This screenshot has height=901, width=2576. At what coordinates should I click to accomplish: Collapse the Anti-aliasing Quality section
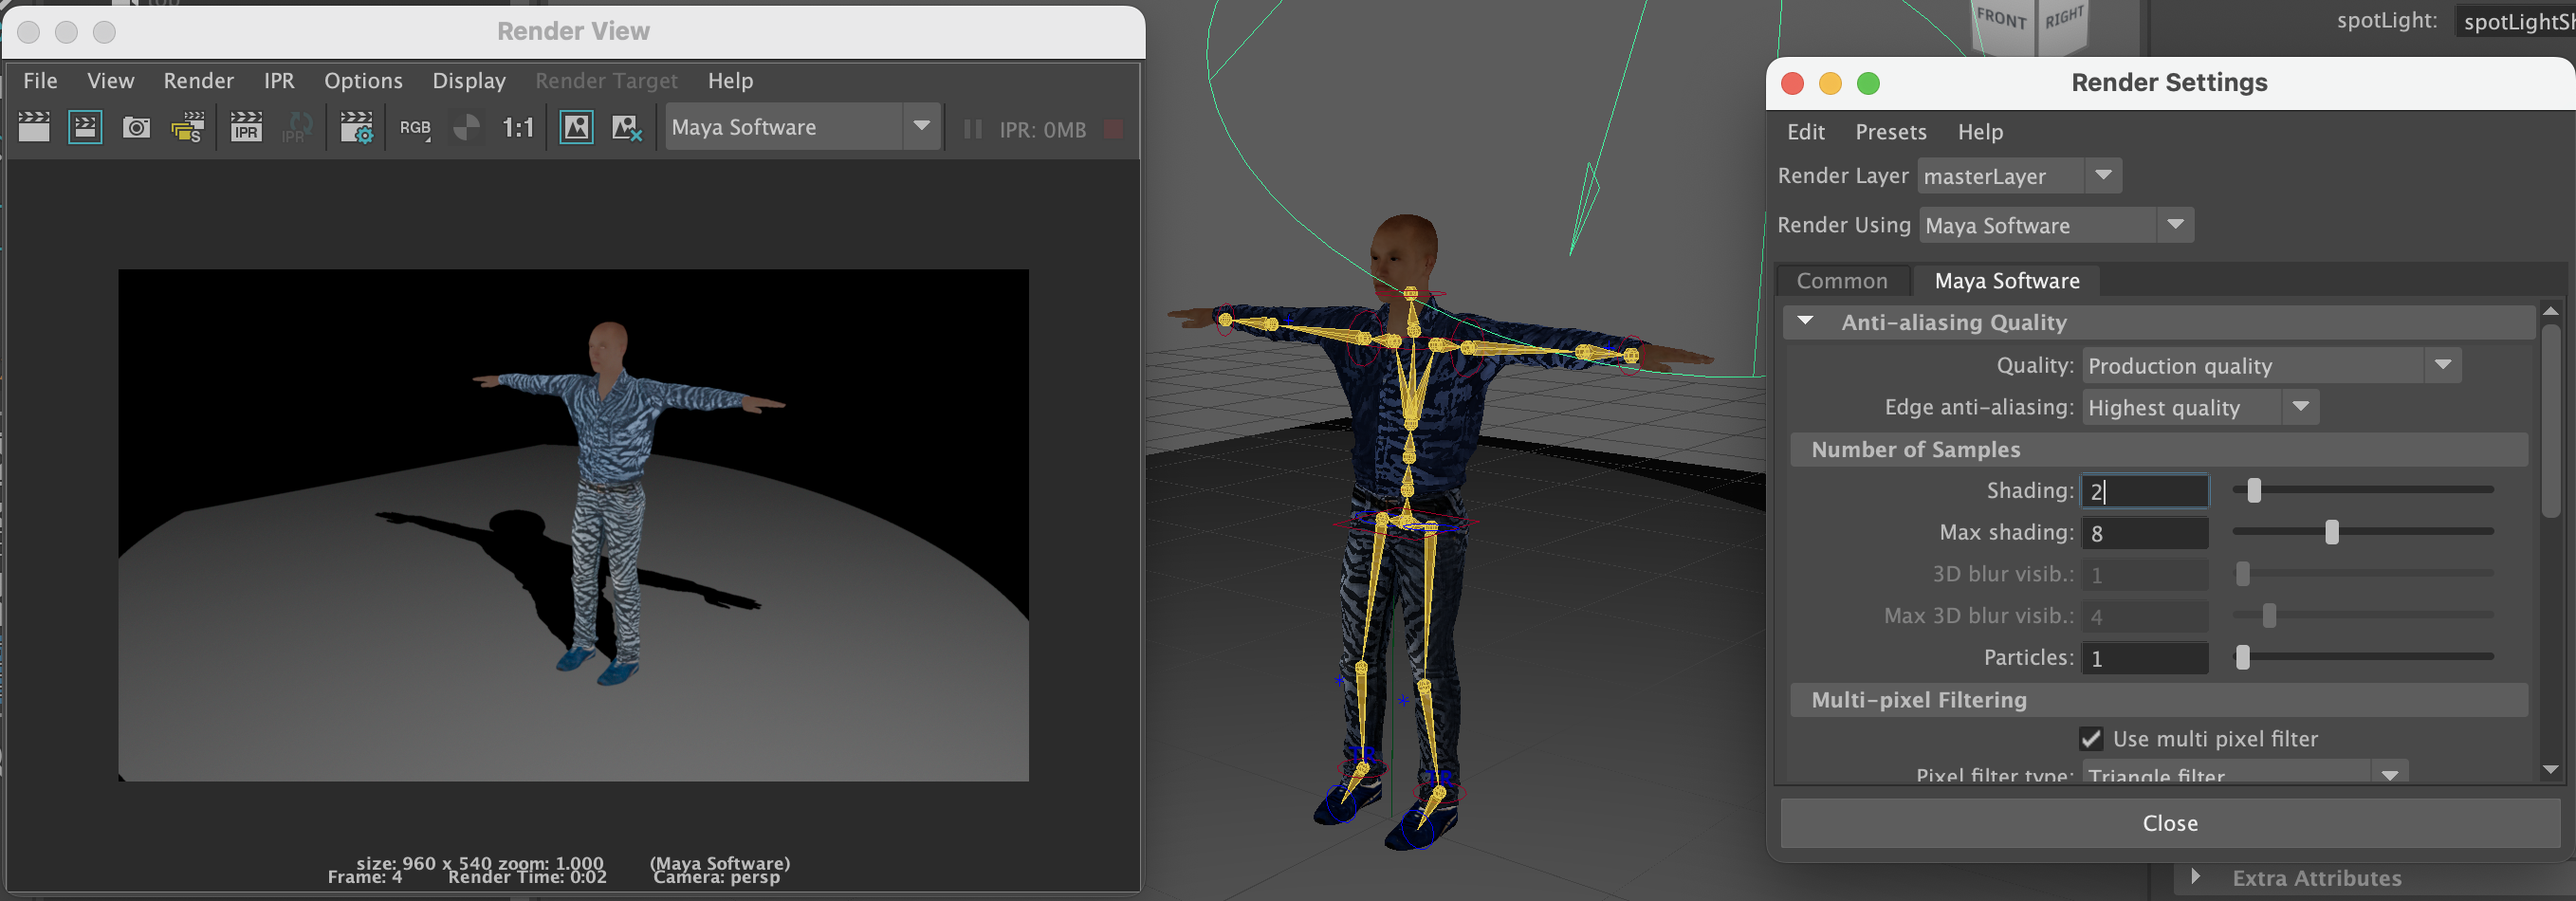click(1805, 322)
